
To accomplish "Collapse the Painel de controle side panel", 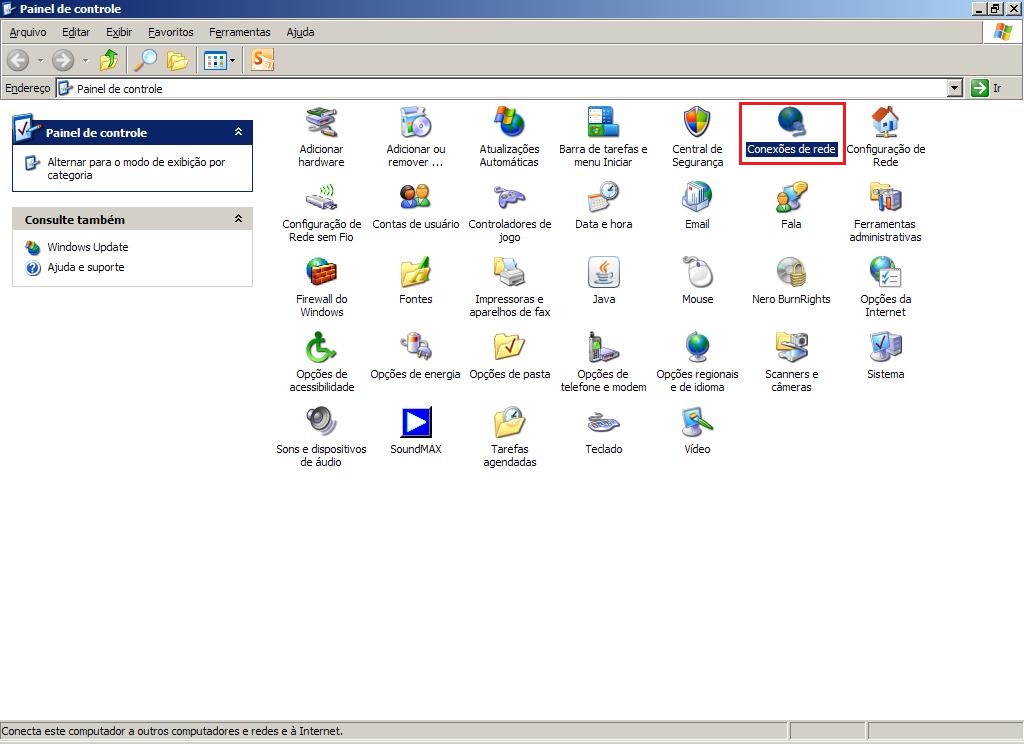I will pyautogui.click(x=238, y=132).
